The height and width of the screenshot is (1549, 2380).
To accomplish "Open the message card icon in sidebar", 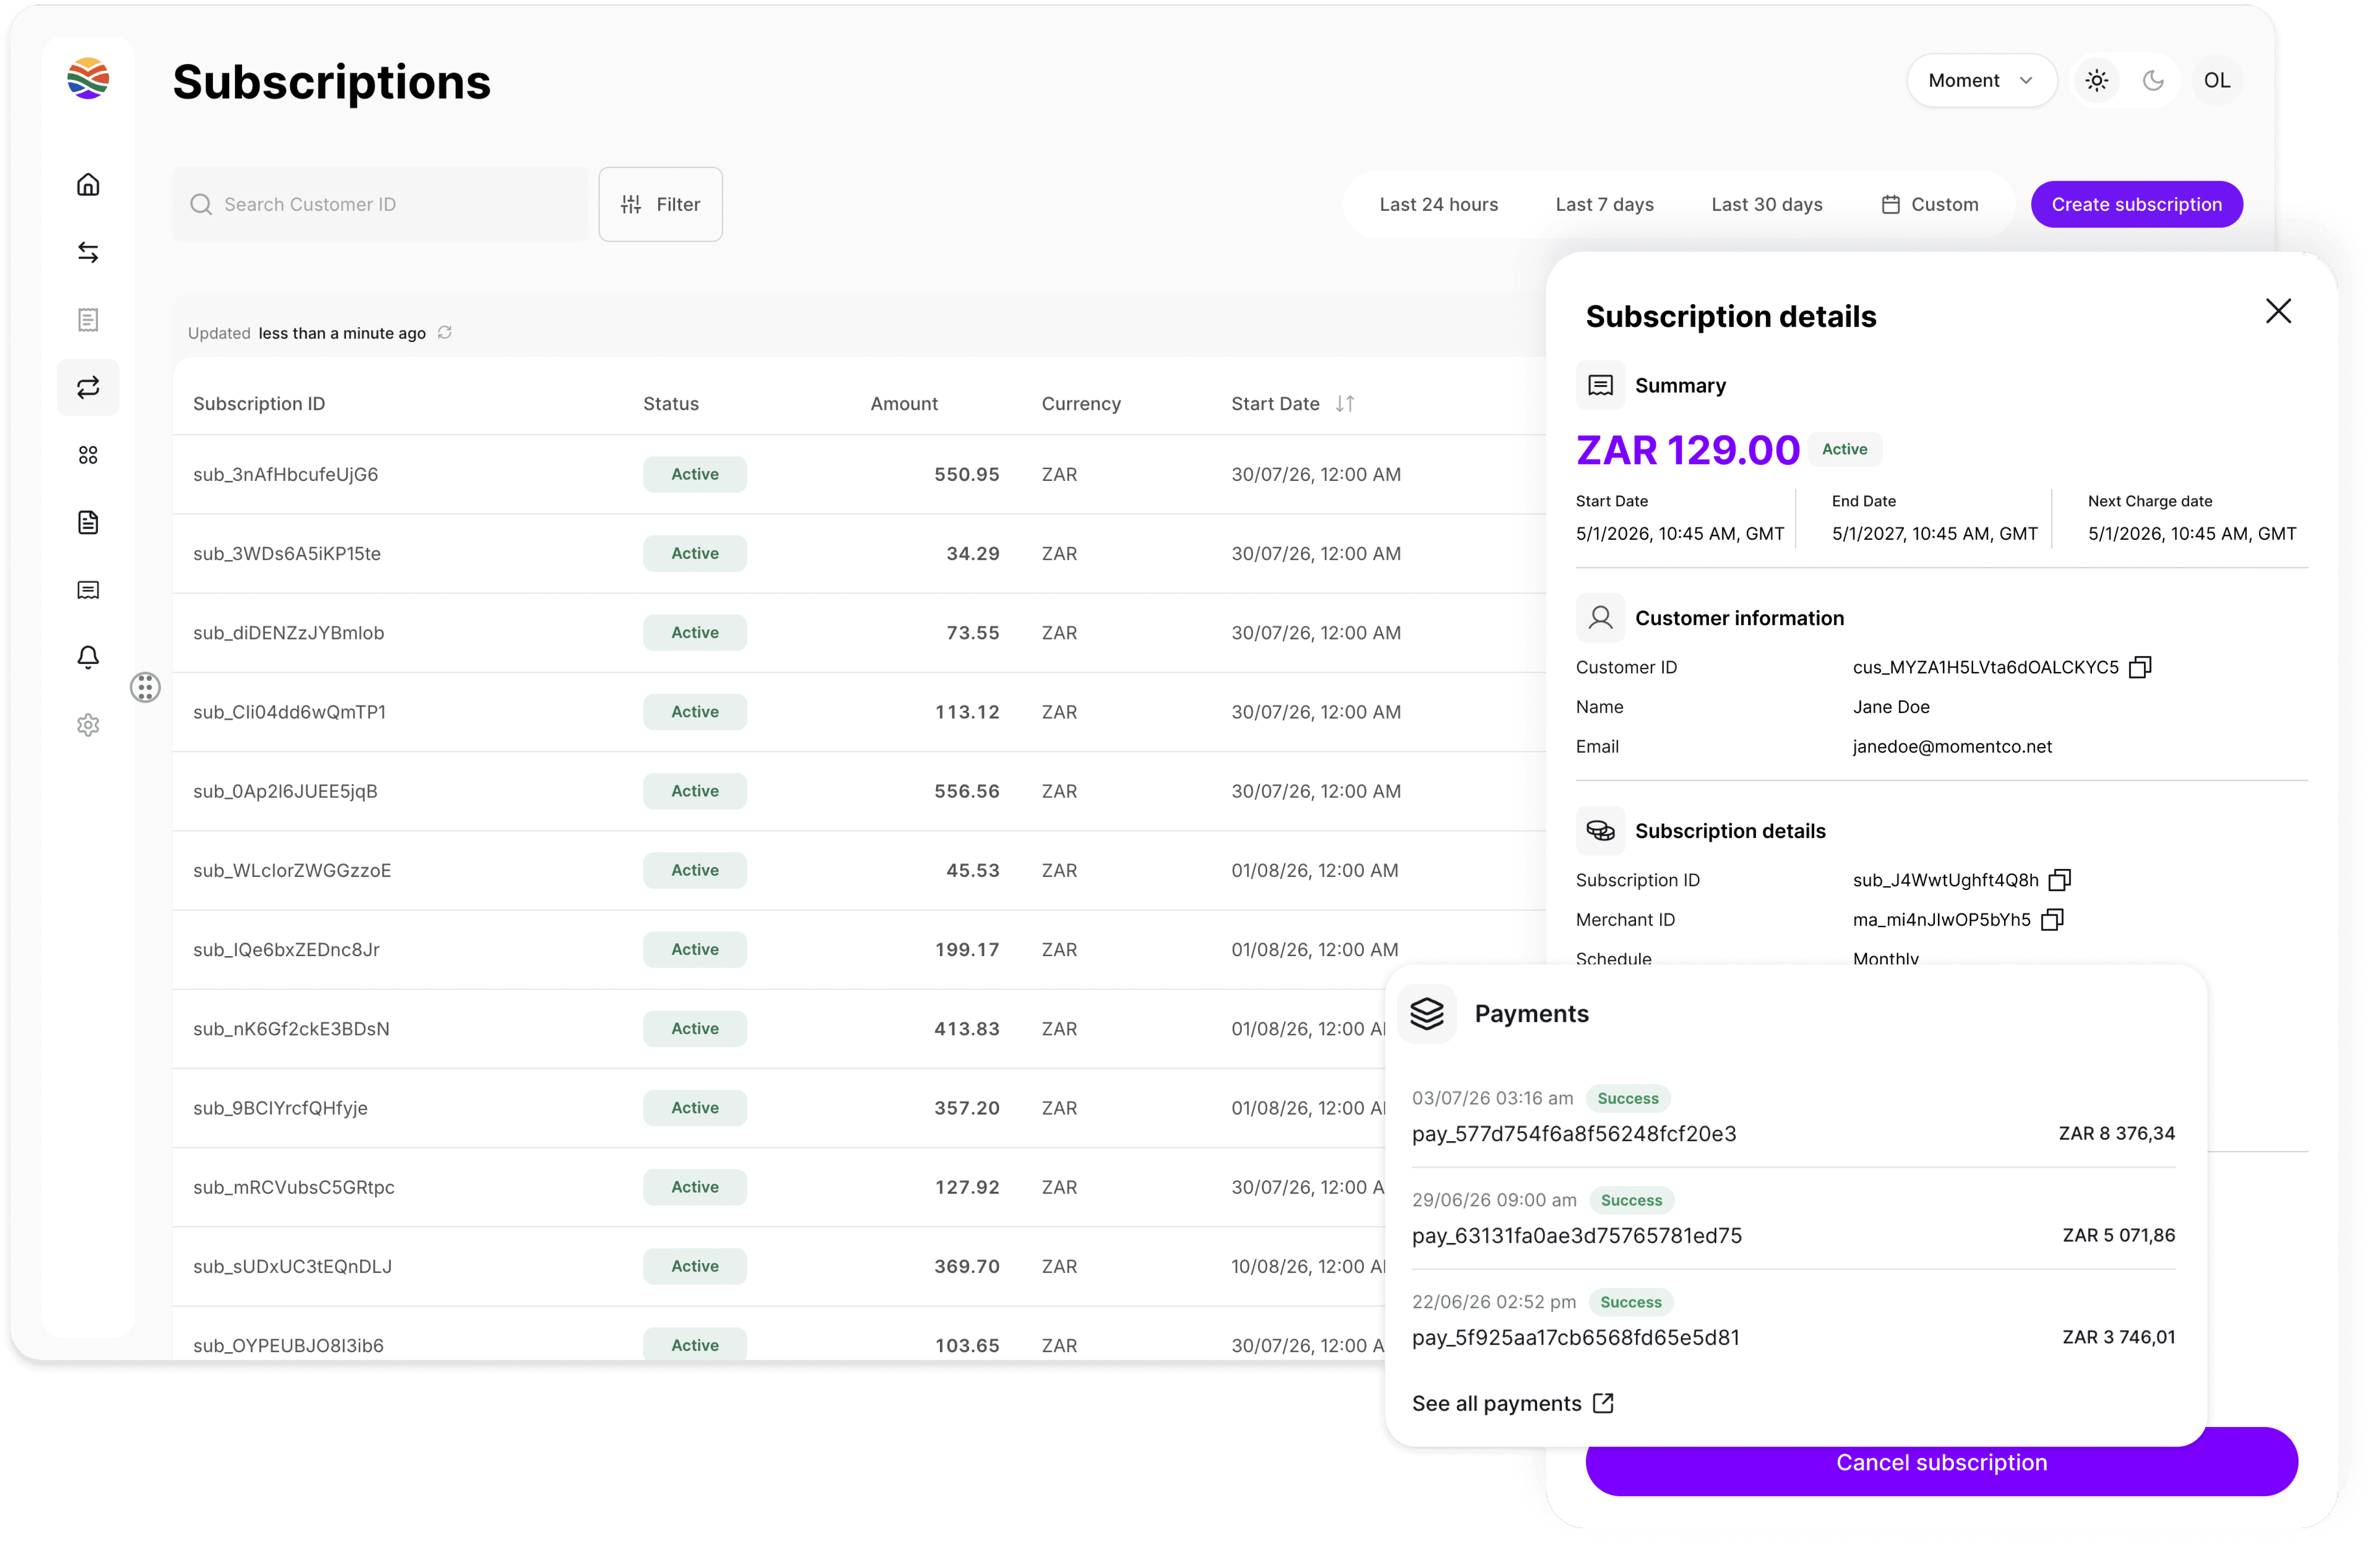I will pos(88,590).
